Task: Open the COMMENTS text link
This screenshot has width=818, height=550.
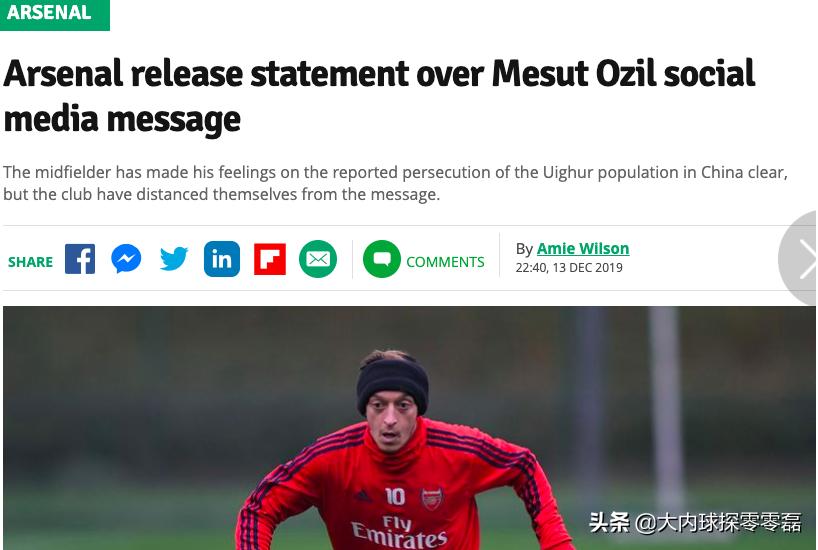Action: click(x=445, y=262)
